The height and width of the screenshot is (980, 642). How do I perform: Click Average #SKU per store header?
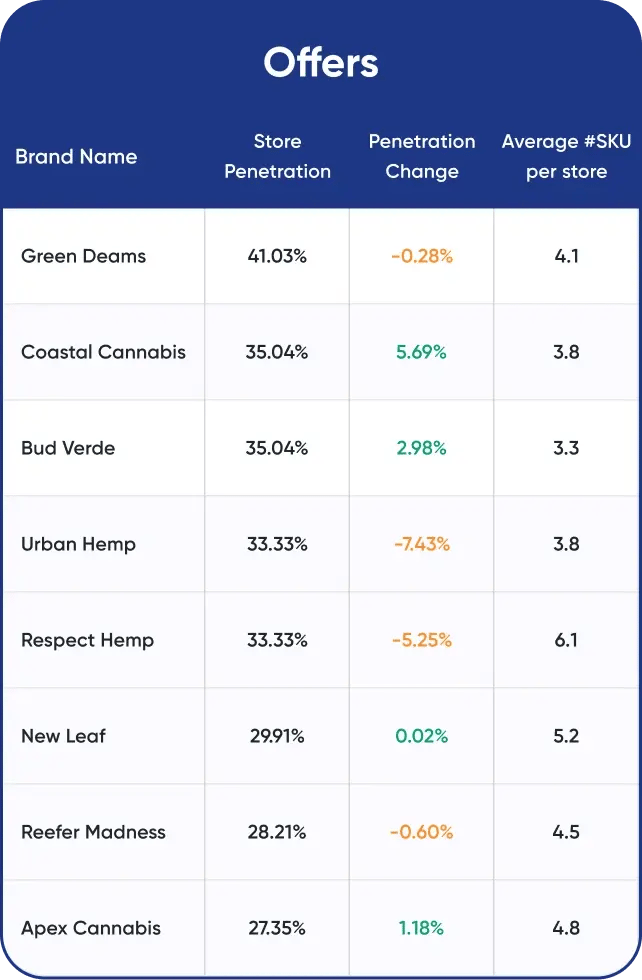tap(566, 157)
